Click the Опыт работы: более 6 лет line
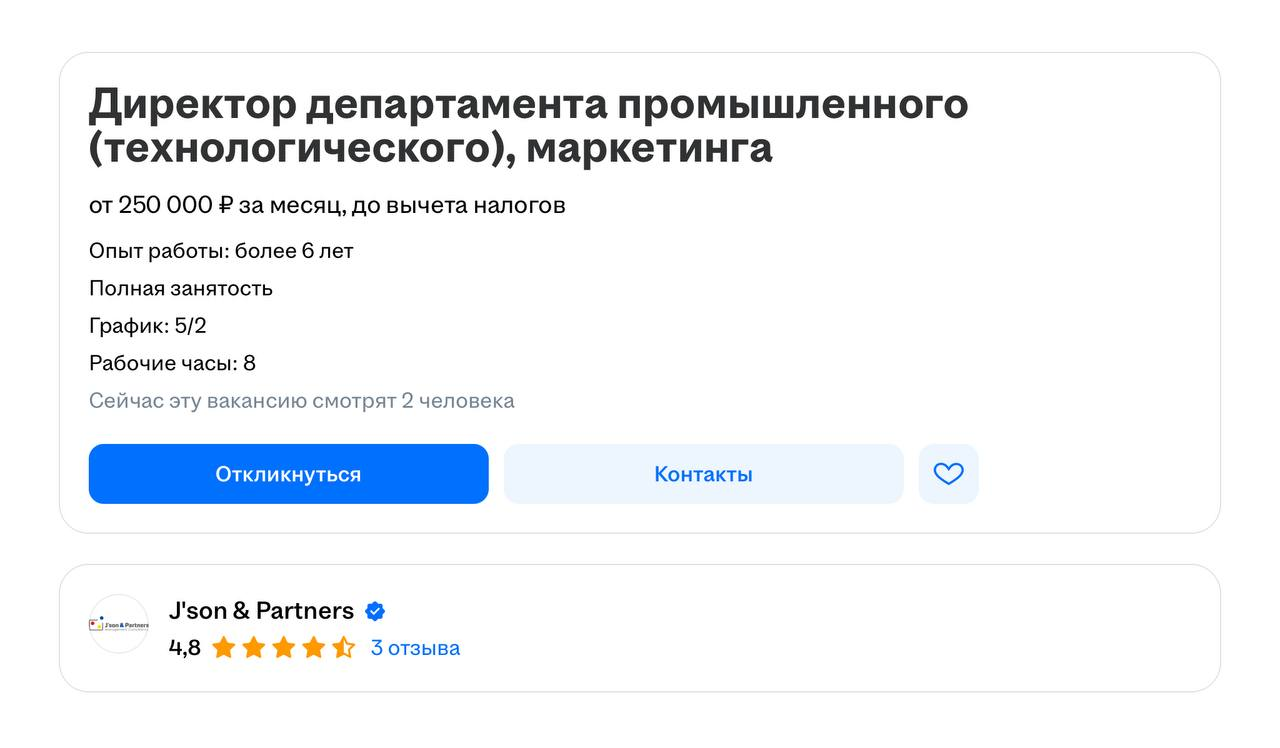 point(221,251)
